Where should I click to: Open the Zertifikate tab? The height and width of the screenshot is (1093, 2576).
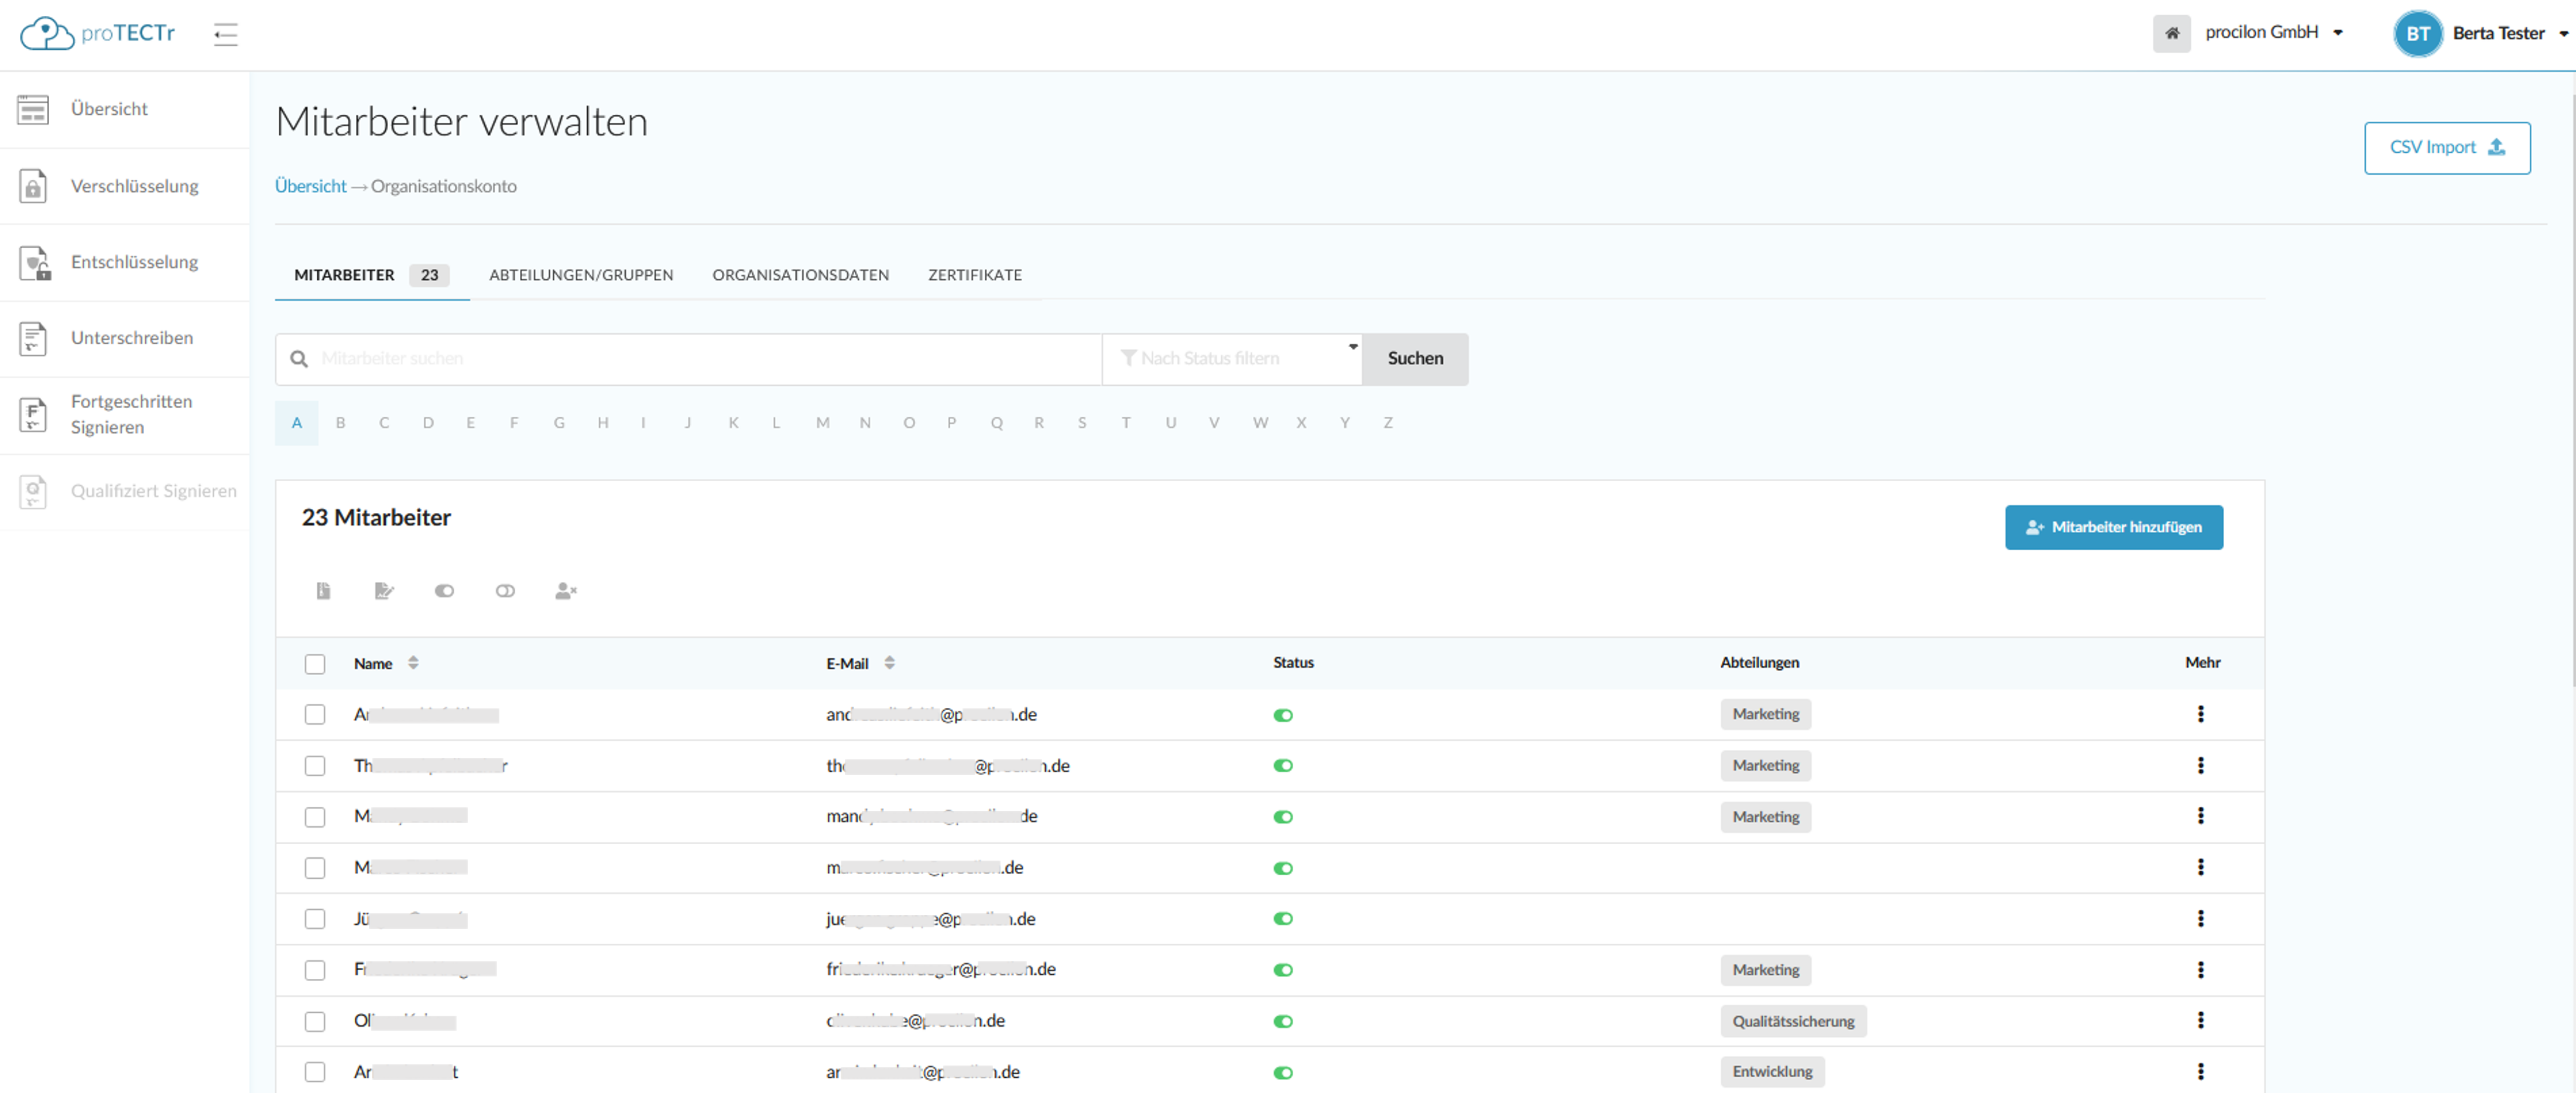[974, 275]
